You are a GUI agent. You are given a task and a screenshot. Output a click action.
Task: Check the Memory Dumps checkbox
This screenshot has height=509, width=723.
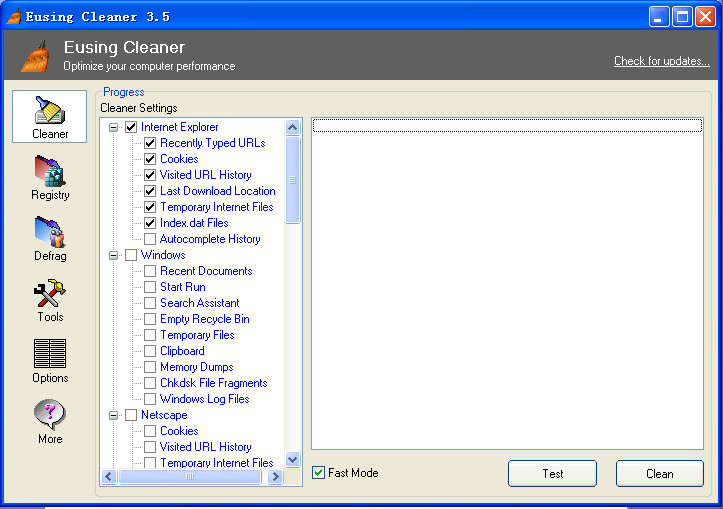point(150,367)
